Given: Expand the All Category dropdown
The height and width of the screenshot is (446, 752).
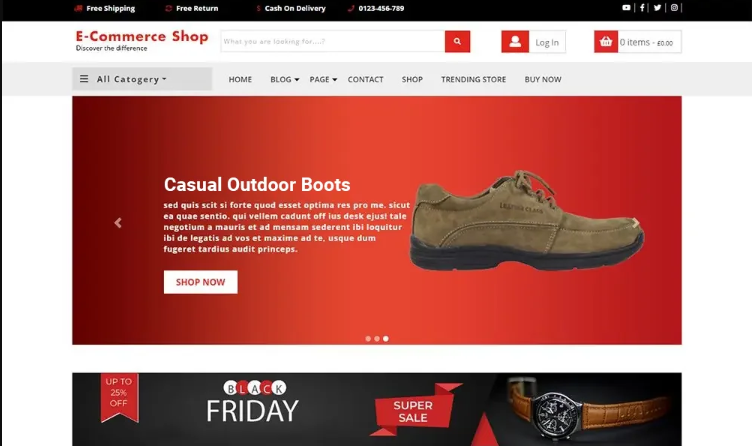Looking at the screenshot, I should [142, 79].
